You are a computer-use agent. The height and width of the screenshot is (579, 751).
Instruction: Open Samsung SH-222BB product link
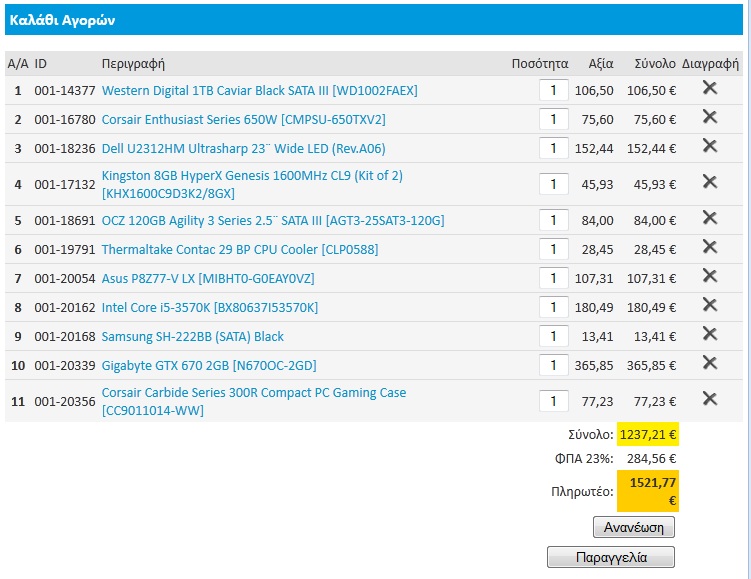coord(193,337)
